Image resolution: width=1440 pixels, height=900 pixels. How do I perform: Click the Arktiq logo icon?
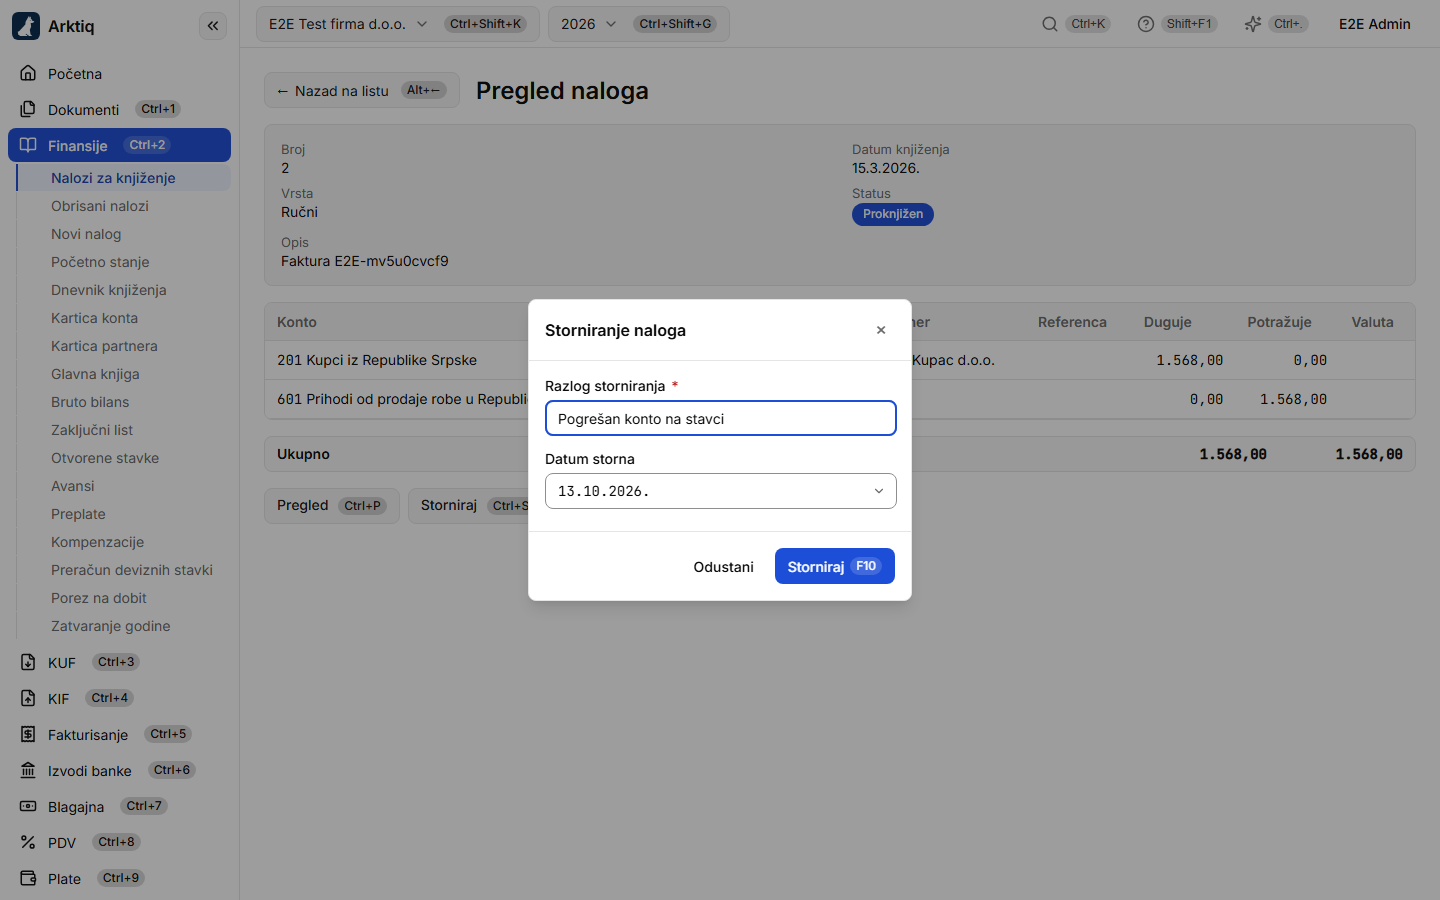point(26,26)
